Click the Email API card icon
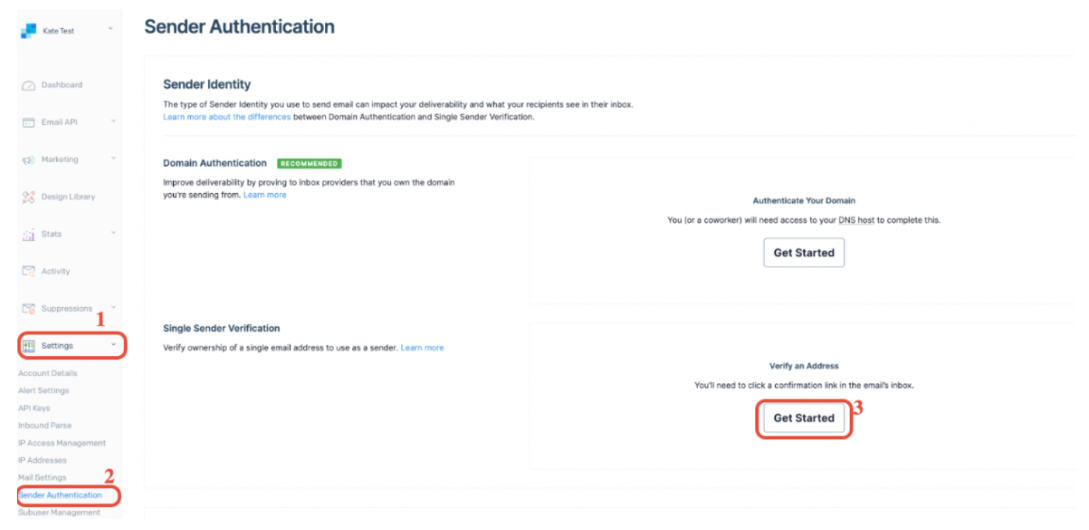This screenshot has width=1089, height=530. tap(29, 122)
